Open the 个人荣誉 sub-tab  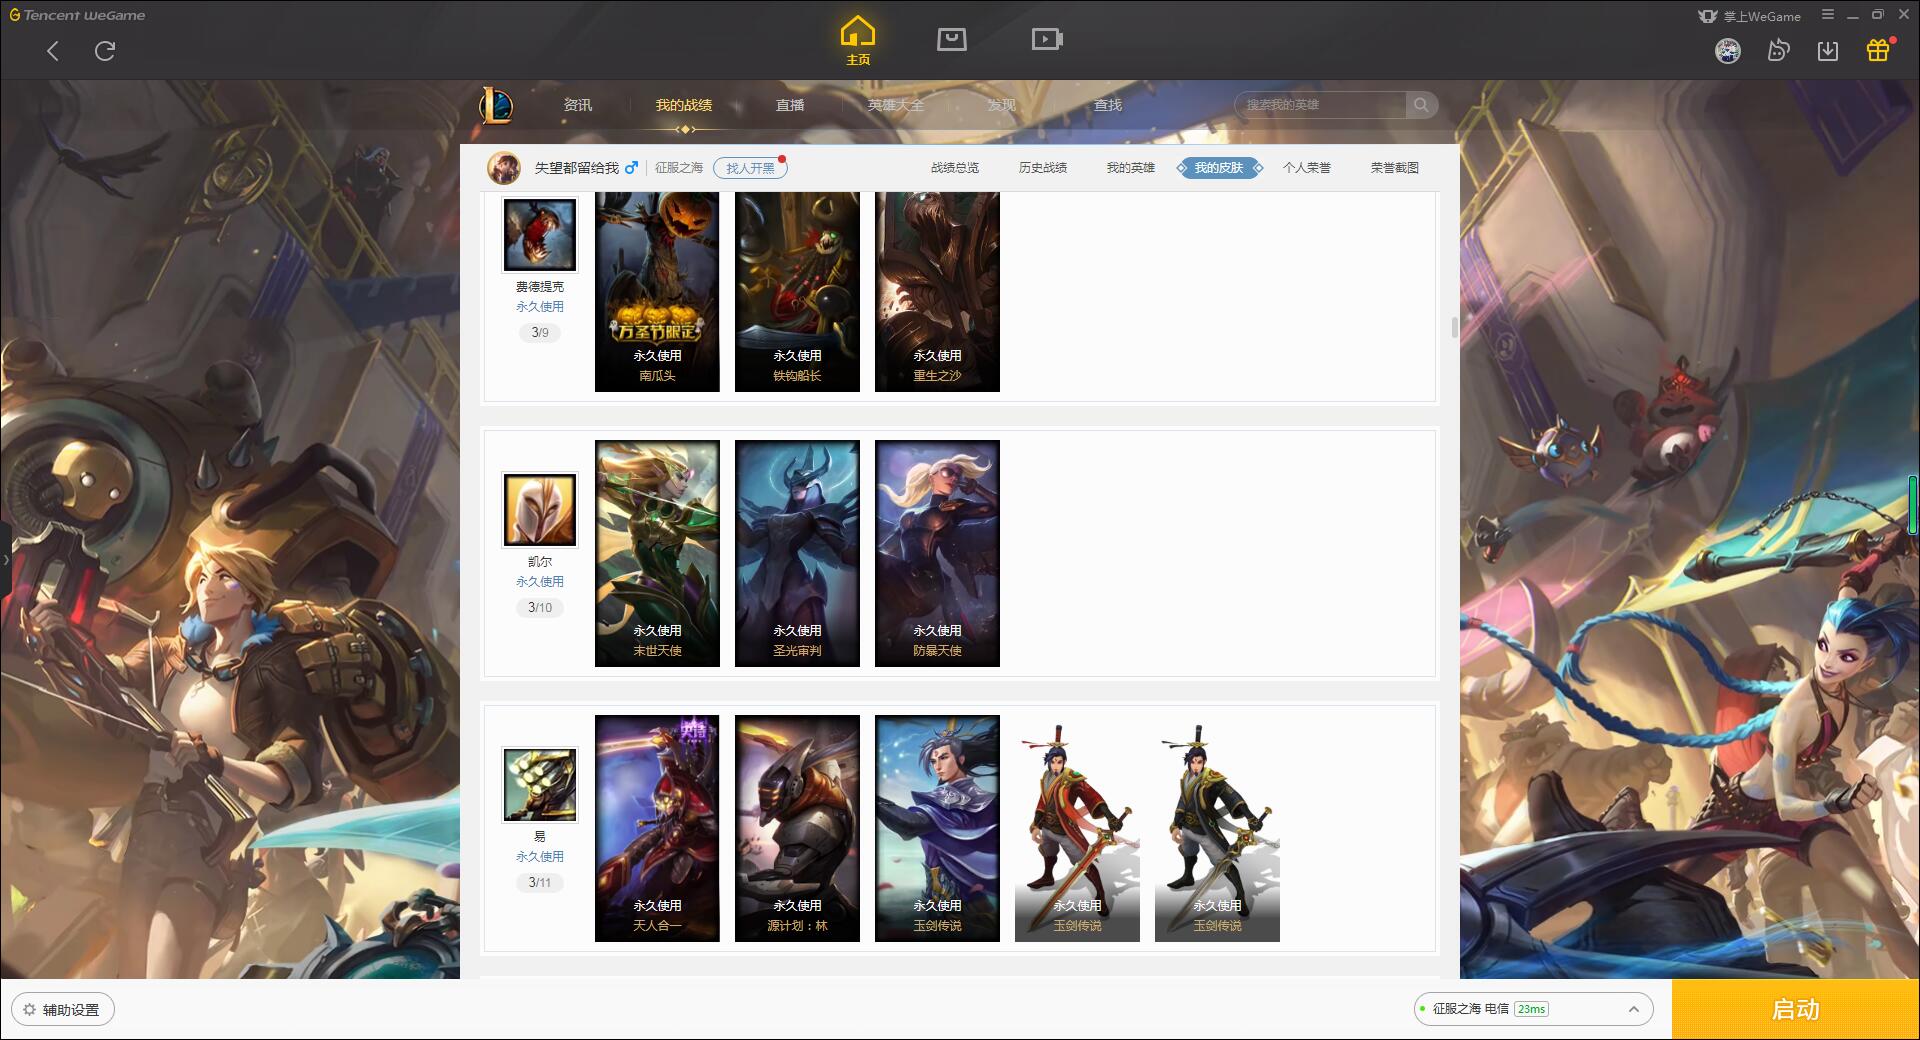[x=1307, y=168]
